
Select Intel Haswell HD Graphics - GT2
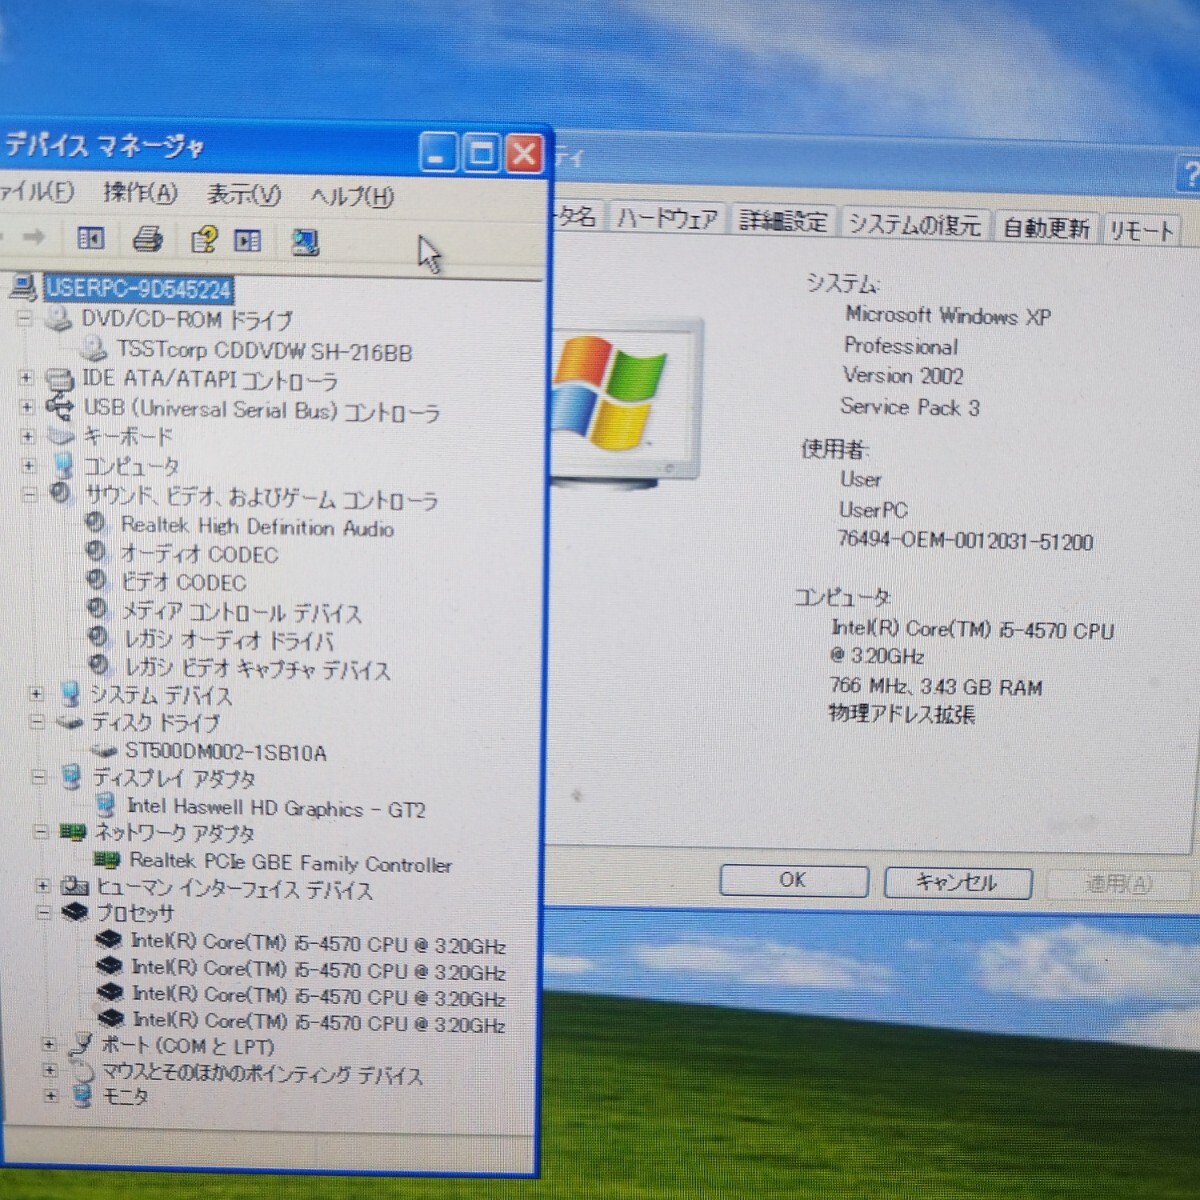coord(276,808)
